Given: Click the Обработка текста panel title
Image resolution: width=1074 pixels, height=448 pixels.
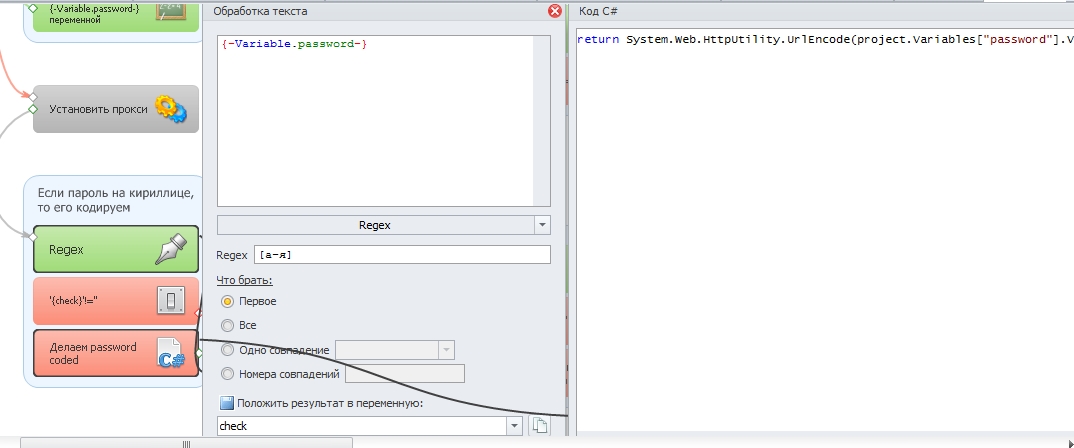Looking at the screenshot, I should point(260,12).
